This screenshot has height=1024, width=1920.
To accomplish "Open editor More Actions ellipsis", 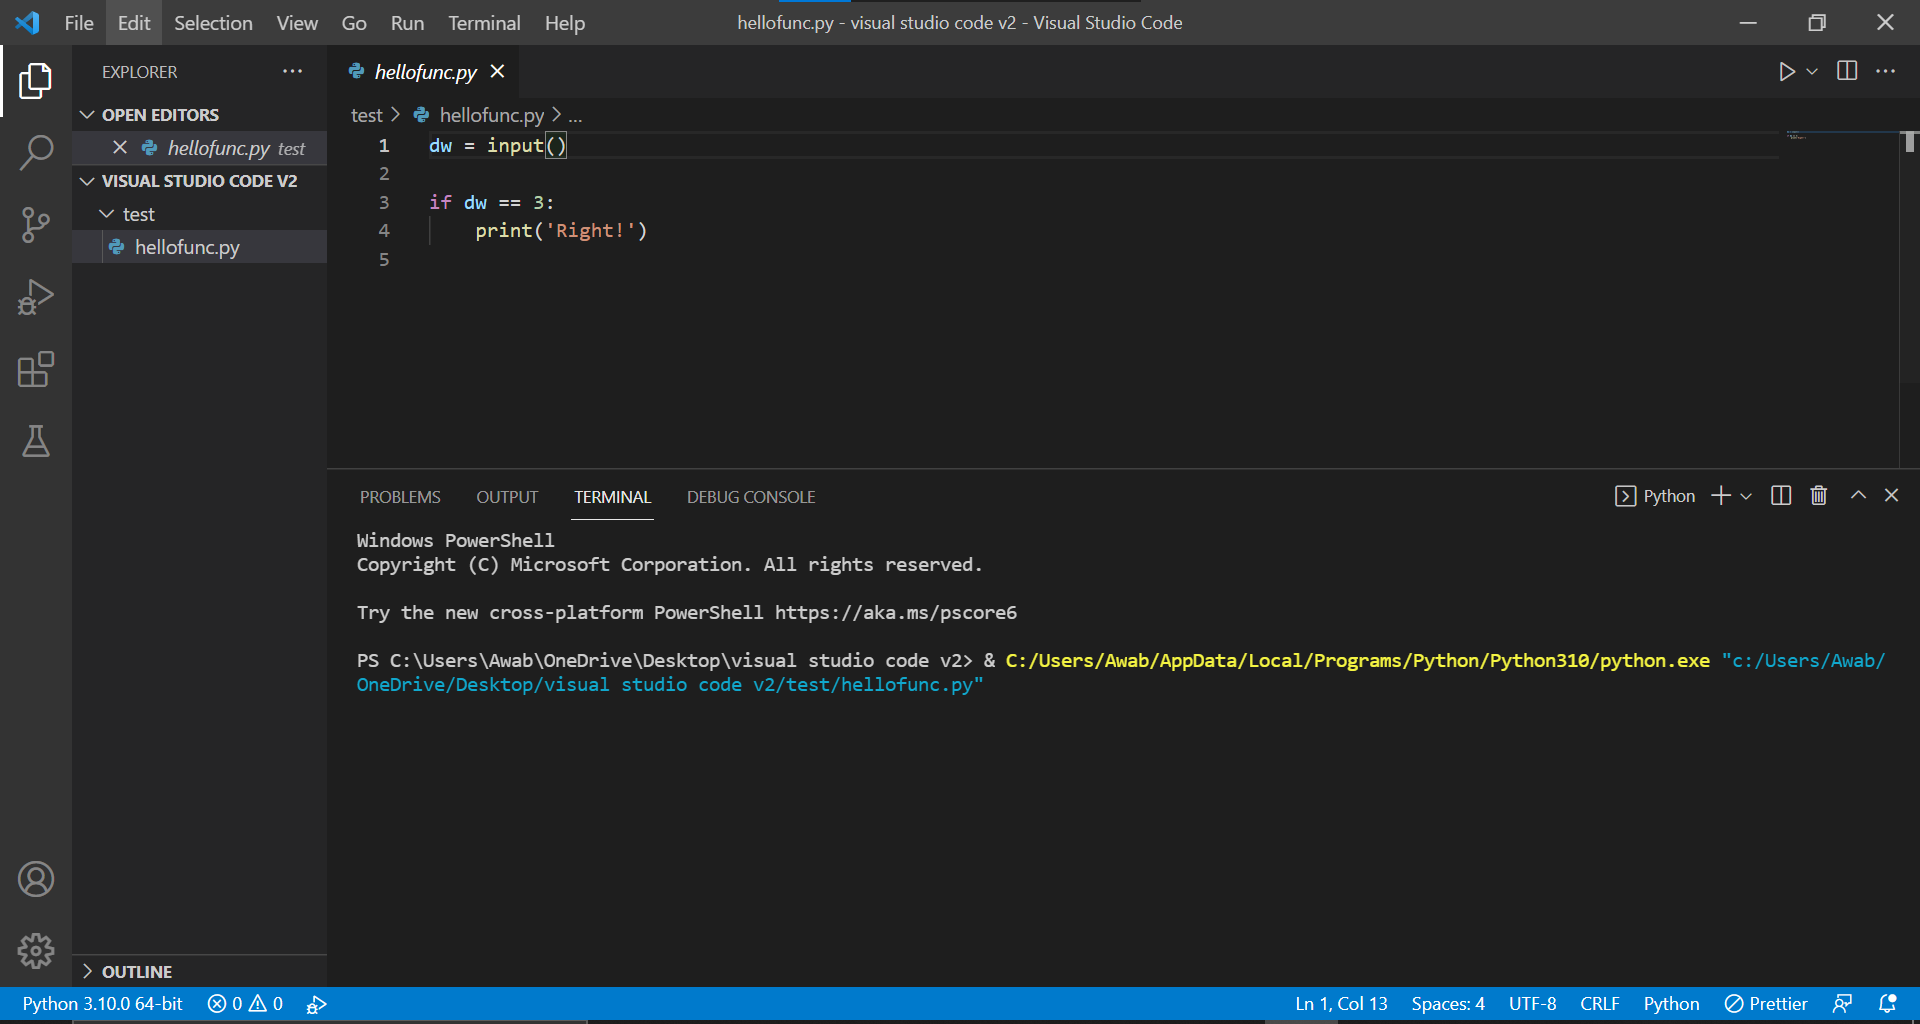I will (1885, 71).
